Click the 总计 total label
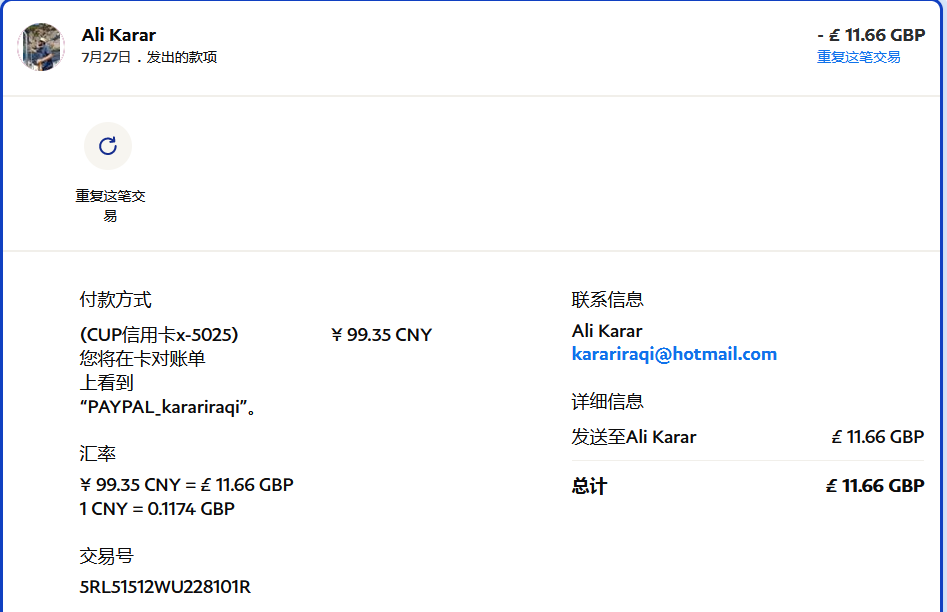Viewport: 947px width, 612px height. click(x=589, y=486)
